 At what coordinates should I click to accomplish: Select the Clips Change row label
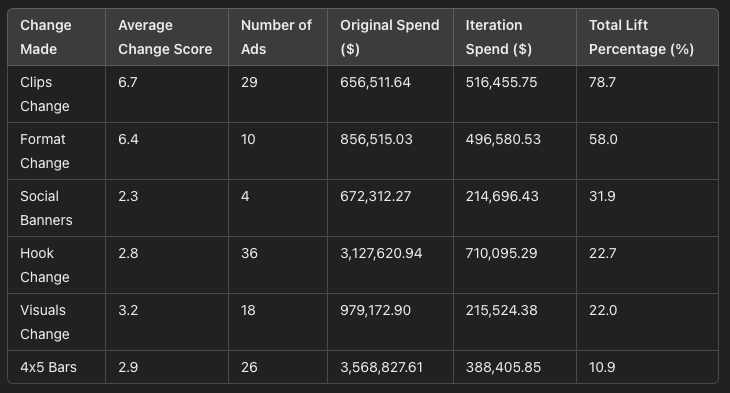coord(45,94)
